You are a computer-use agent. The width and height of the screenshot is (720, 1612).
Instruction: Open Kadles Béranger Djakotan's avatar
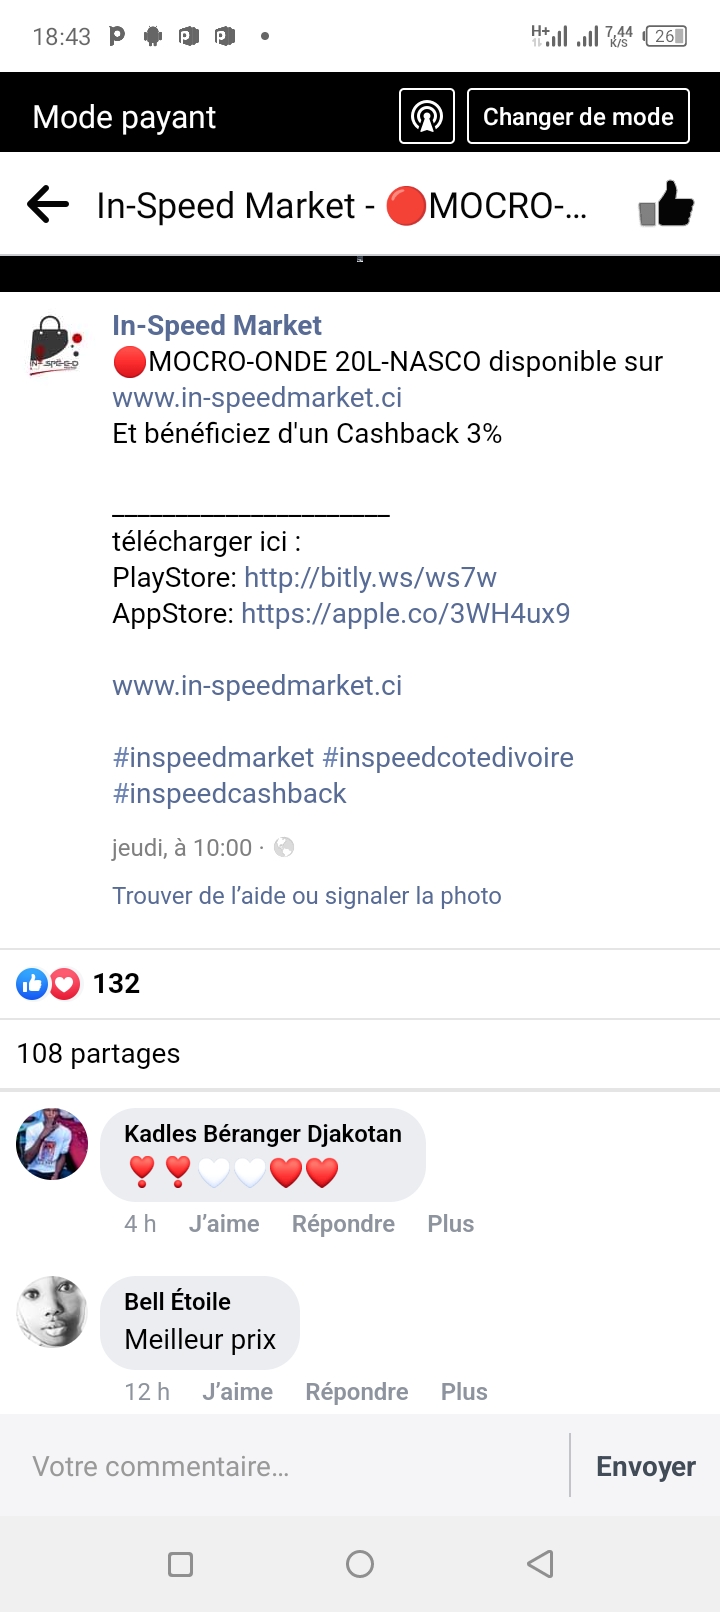[52, 1144]
